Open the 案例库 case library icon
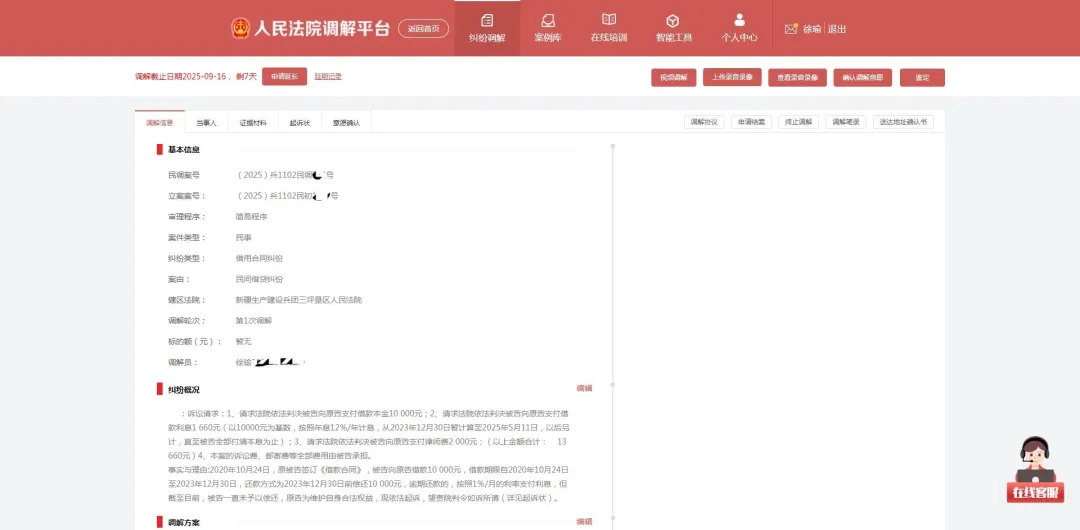The width and height of the screenshot is (1080, 530). click(548, 21)
